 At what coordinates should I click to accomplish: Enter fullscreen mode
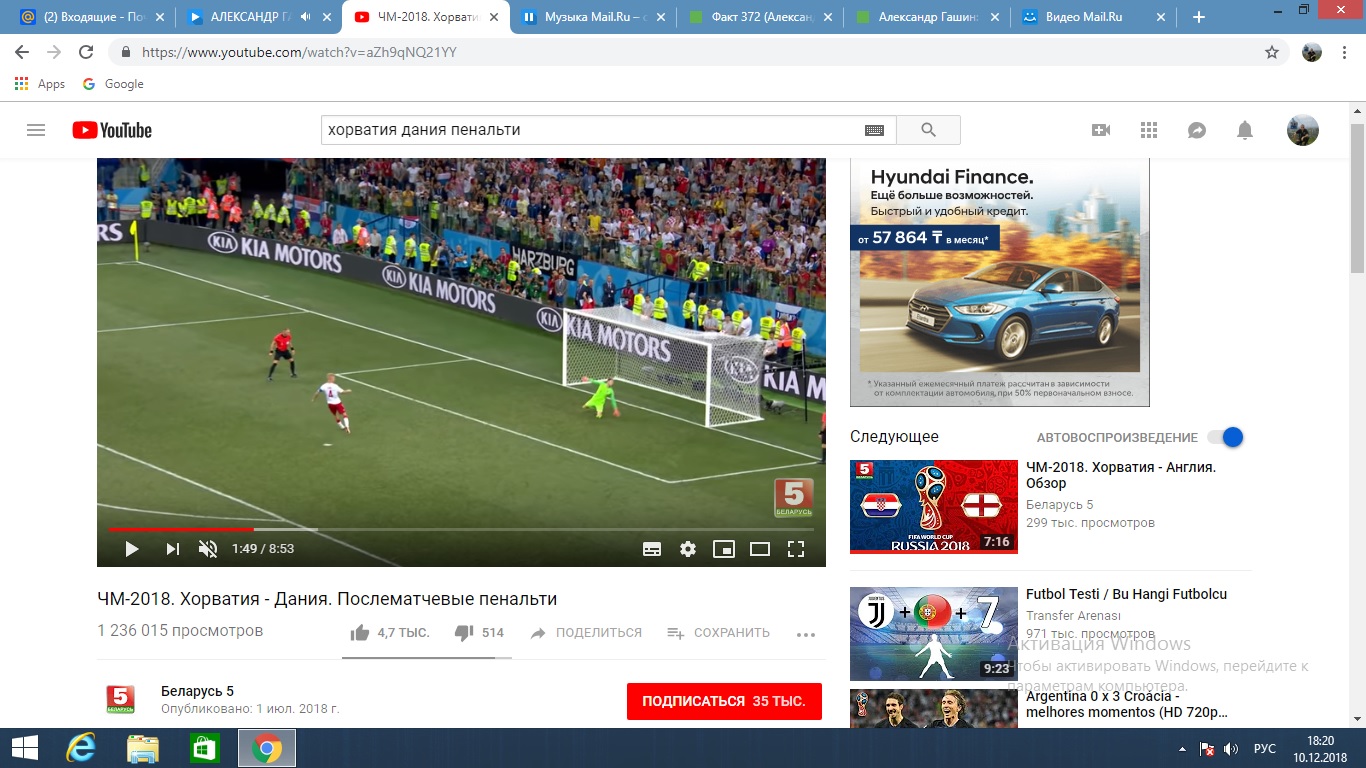pyautogui.click(x=796, y=548)
